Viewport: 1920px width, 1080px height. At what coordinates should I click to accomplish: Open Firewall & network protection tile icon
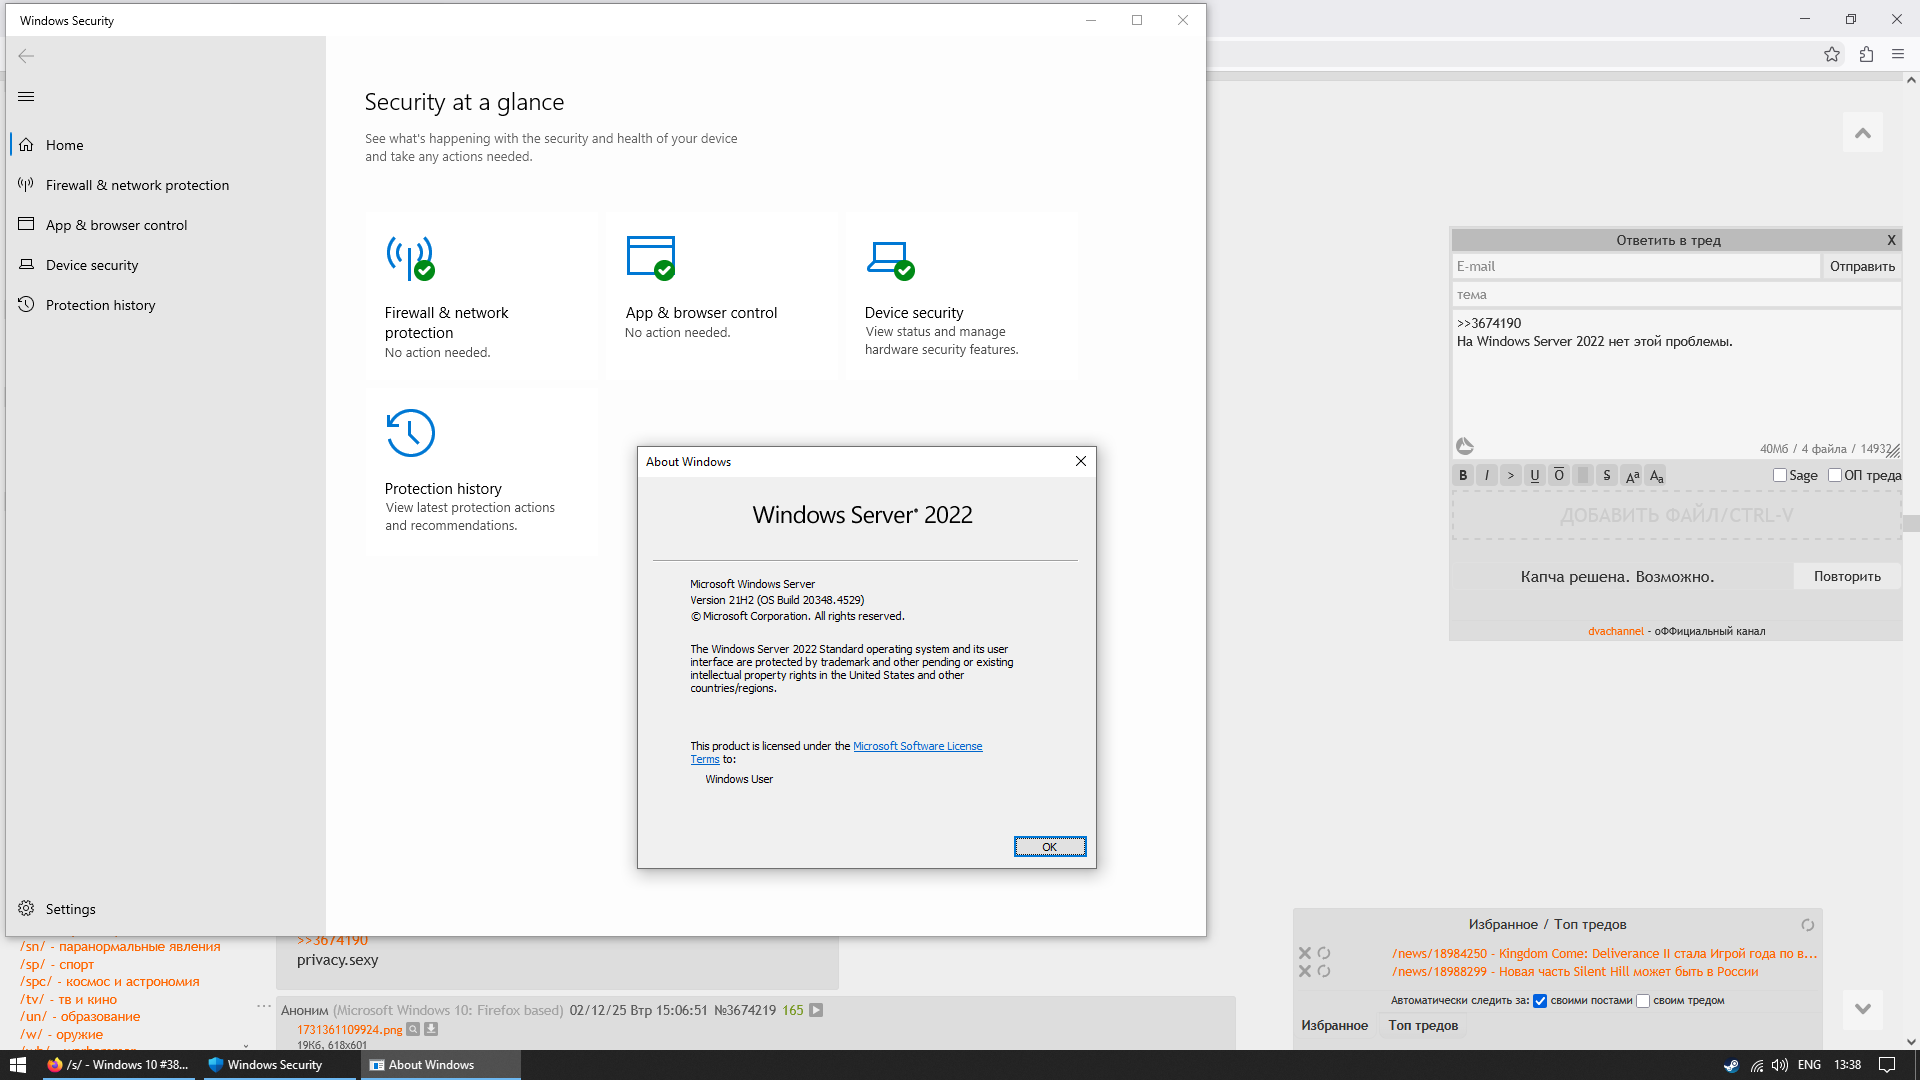(x=410, y=258)
